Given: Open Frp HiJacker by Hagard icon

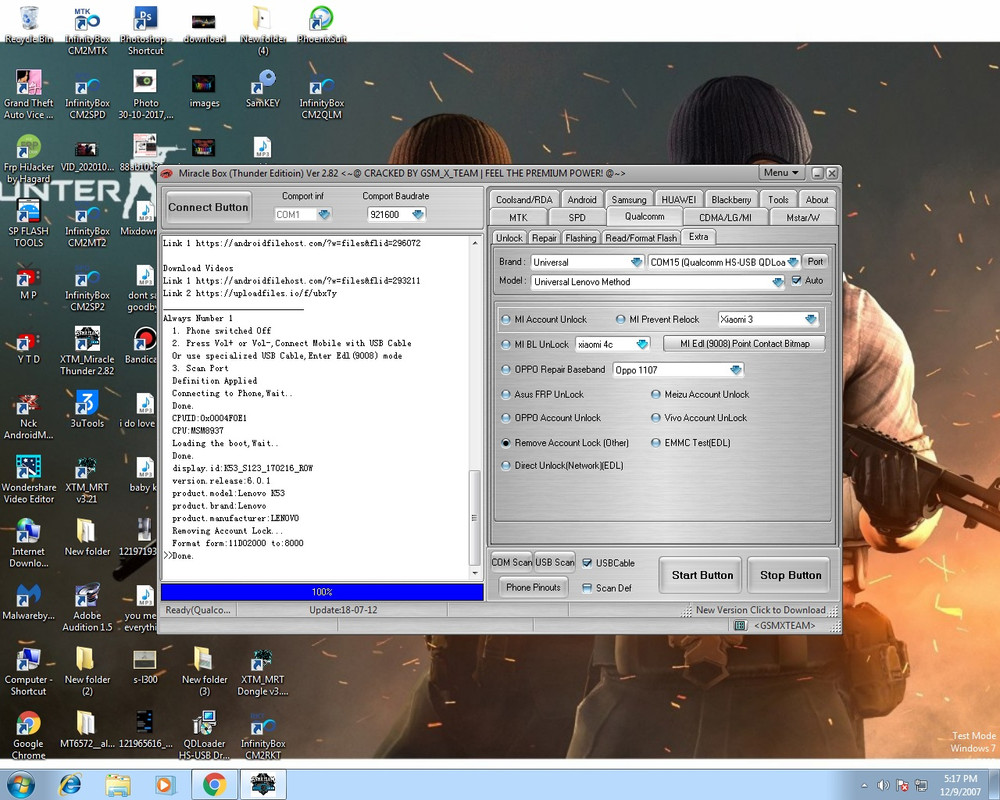Looking at the screenshot, I should 29,159.
